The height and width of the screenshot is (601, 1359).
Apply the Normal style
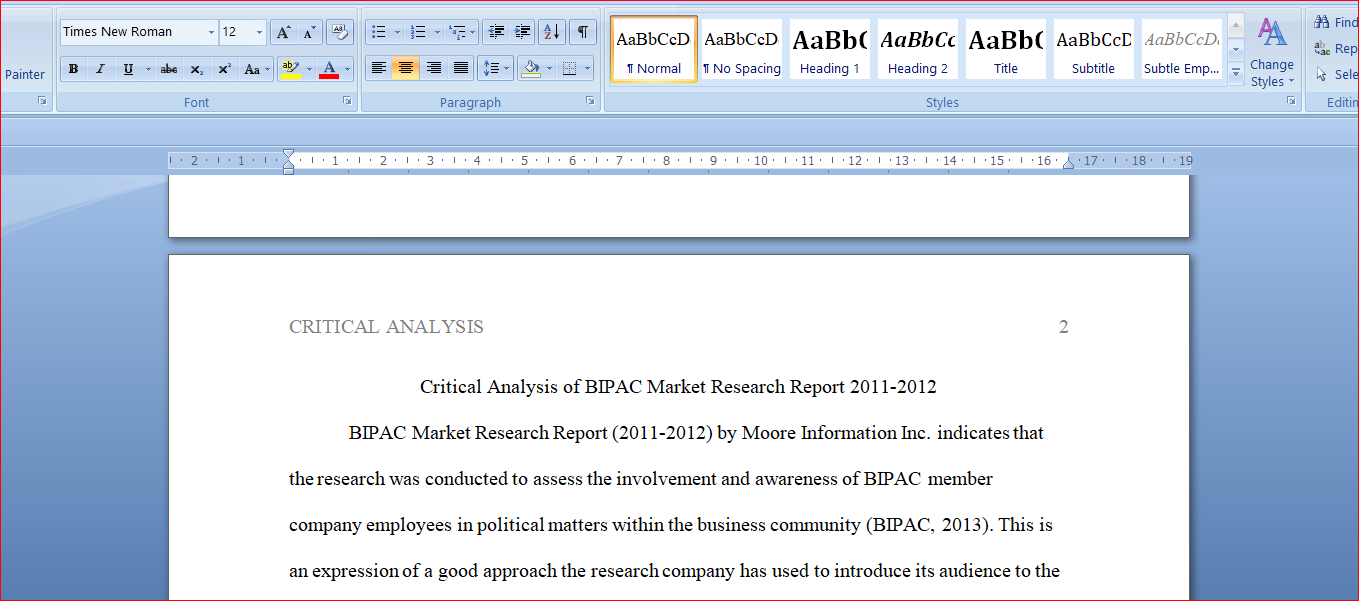pyautogui.click(x=653, y=49)
